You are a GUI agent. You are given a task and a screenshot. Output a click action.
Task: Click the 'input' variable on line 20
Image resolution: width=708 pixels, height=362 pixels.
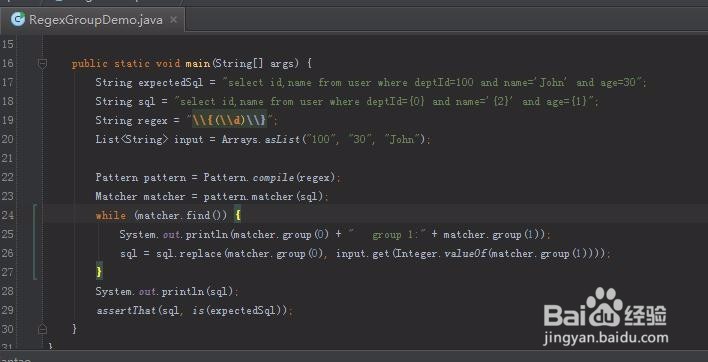(189, 139)
